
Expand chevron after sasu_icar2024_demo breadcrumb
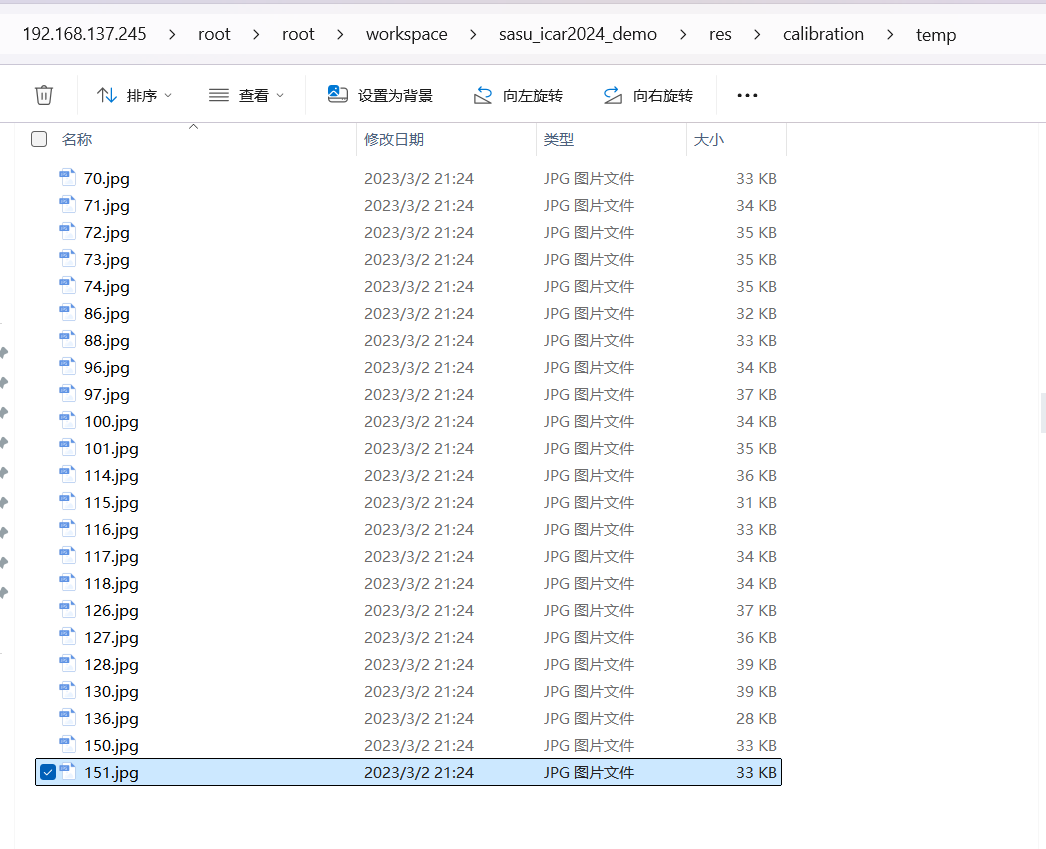point(682,35)
